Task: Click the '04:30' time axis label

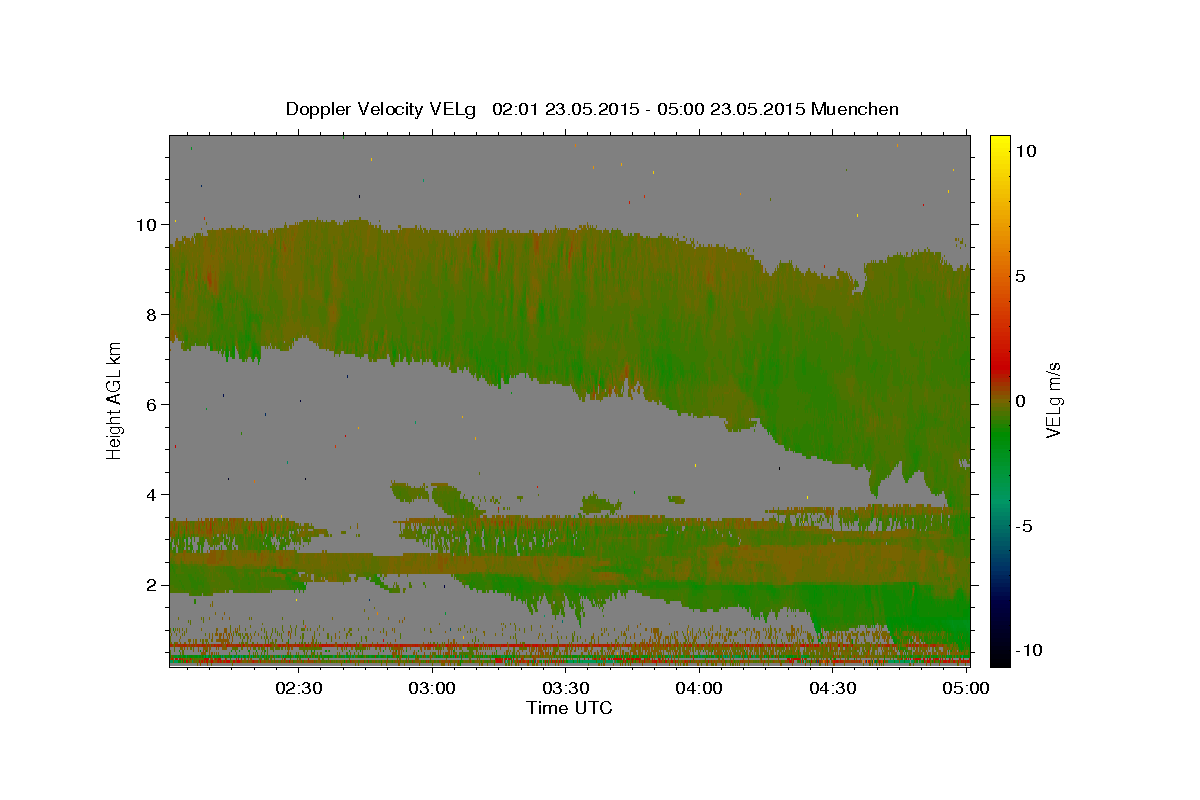Action: pos(832,688)
